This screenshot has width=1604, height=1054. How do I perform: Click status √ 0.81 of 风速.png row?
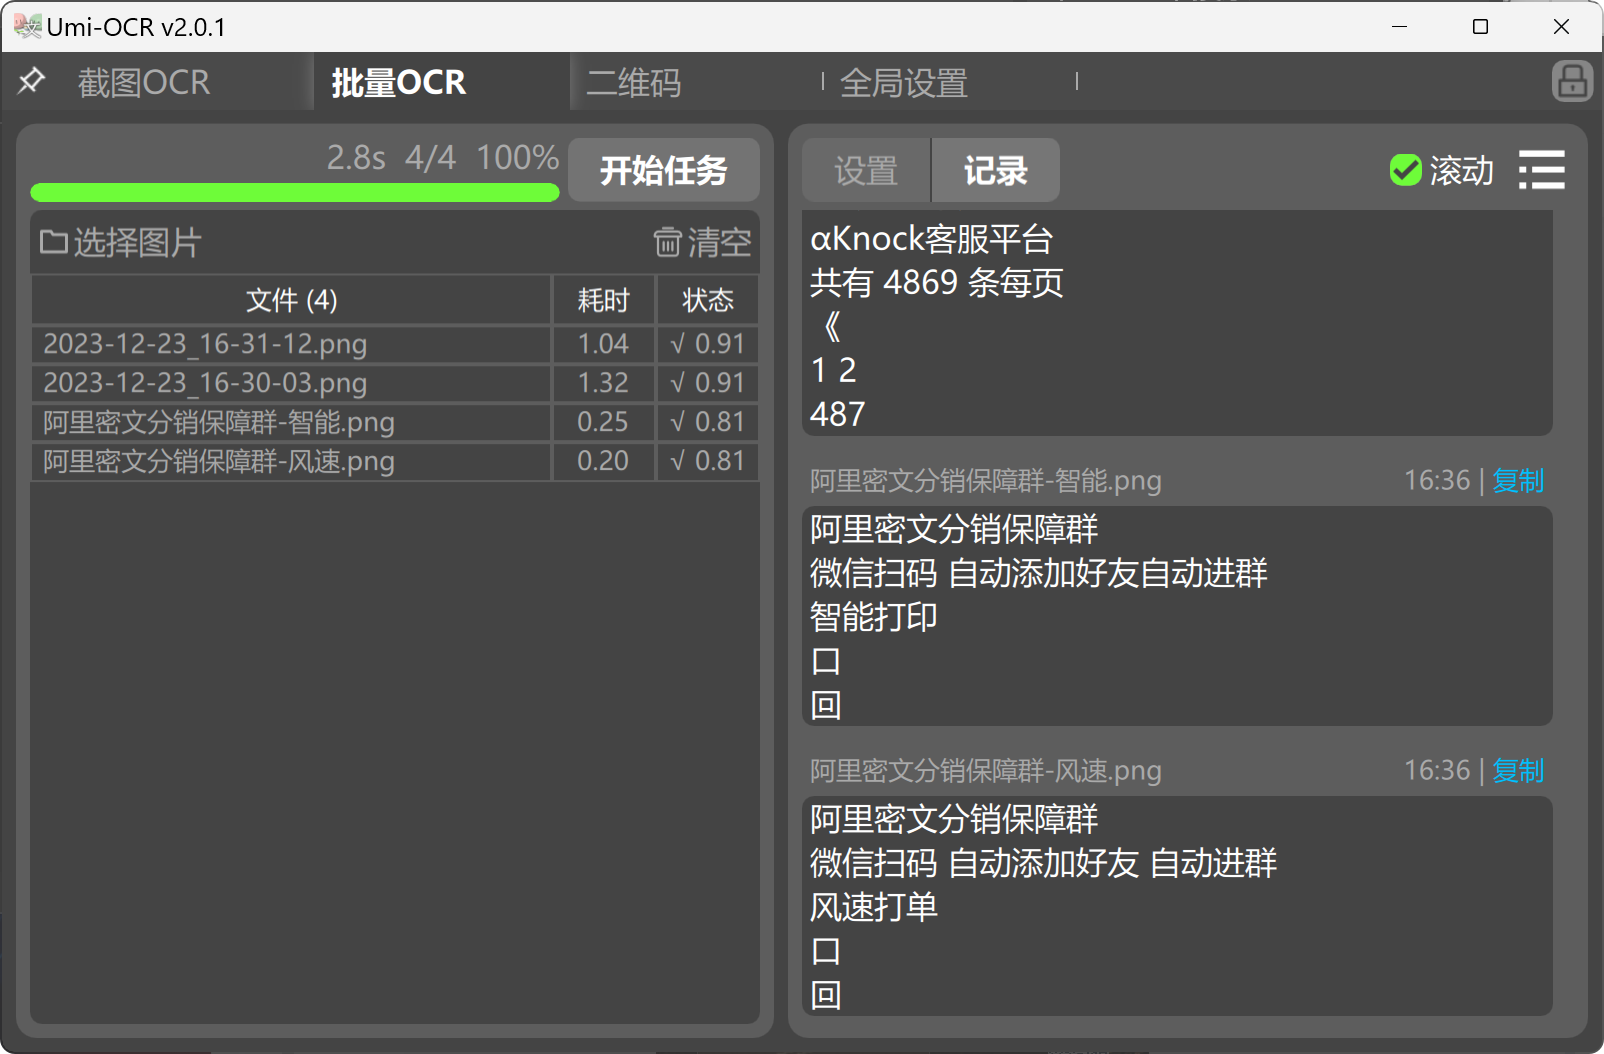click(708, 461)
